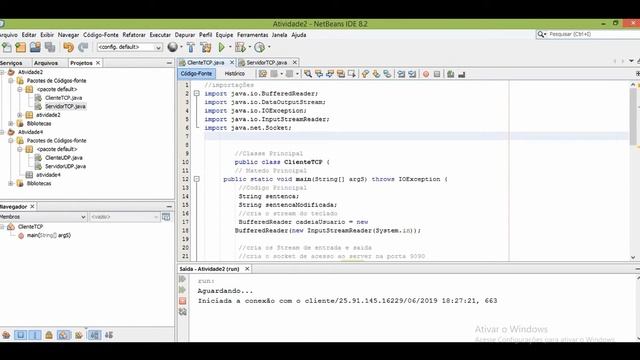
Task: Select the Atividade4 project node
Action: click(x=30, y=132)
